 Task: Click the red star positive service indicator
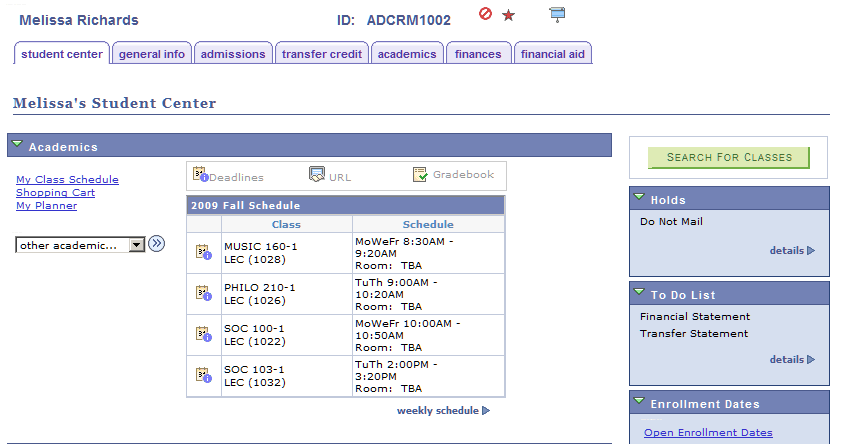point(509,16)
